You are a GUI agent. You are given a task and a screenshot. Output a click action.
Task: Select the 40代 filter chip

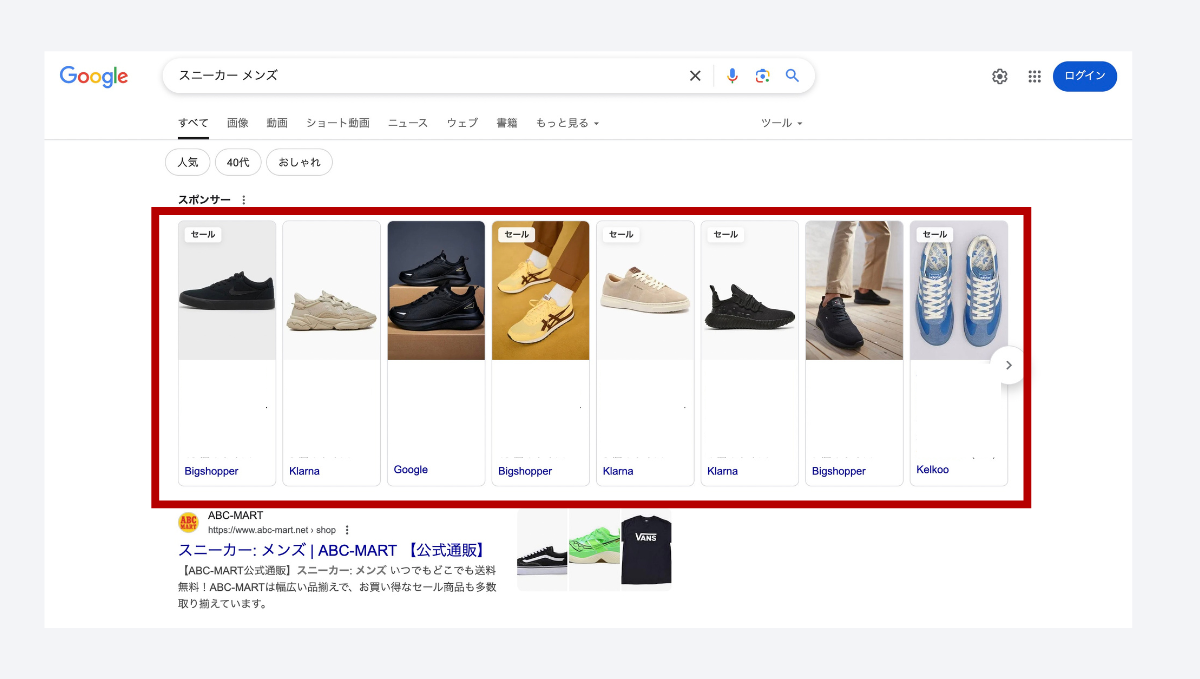(238, 162)
